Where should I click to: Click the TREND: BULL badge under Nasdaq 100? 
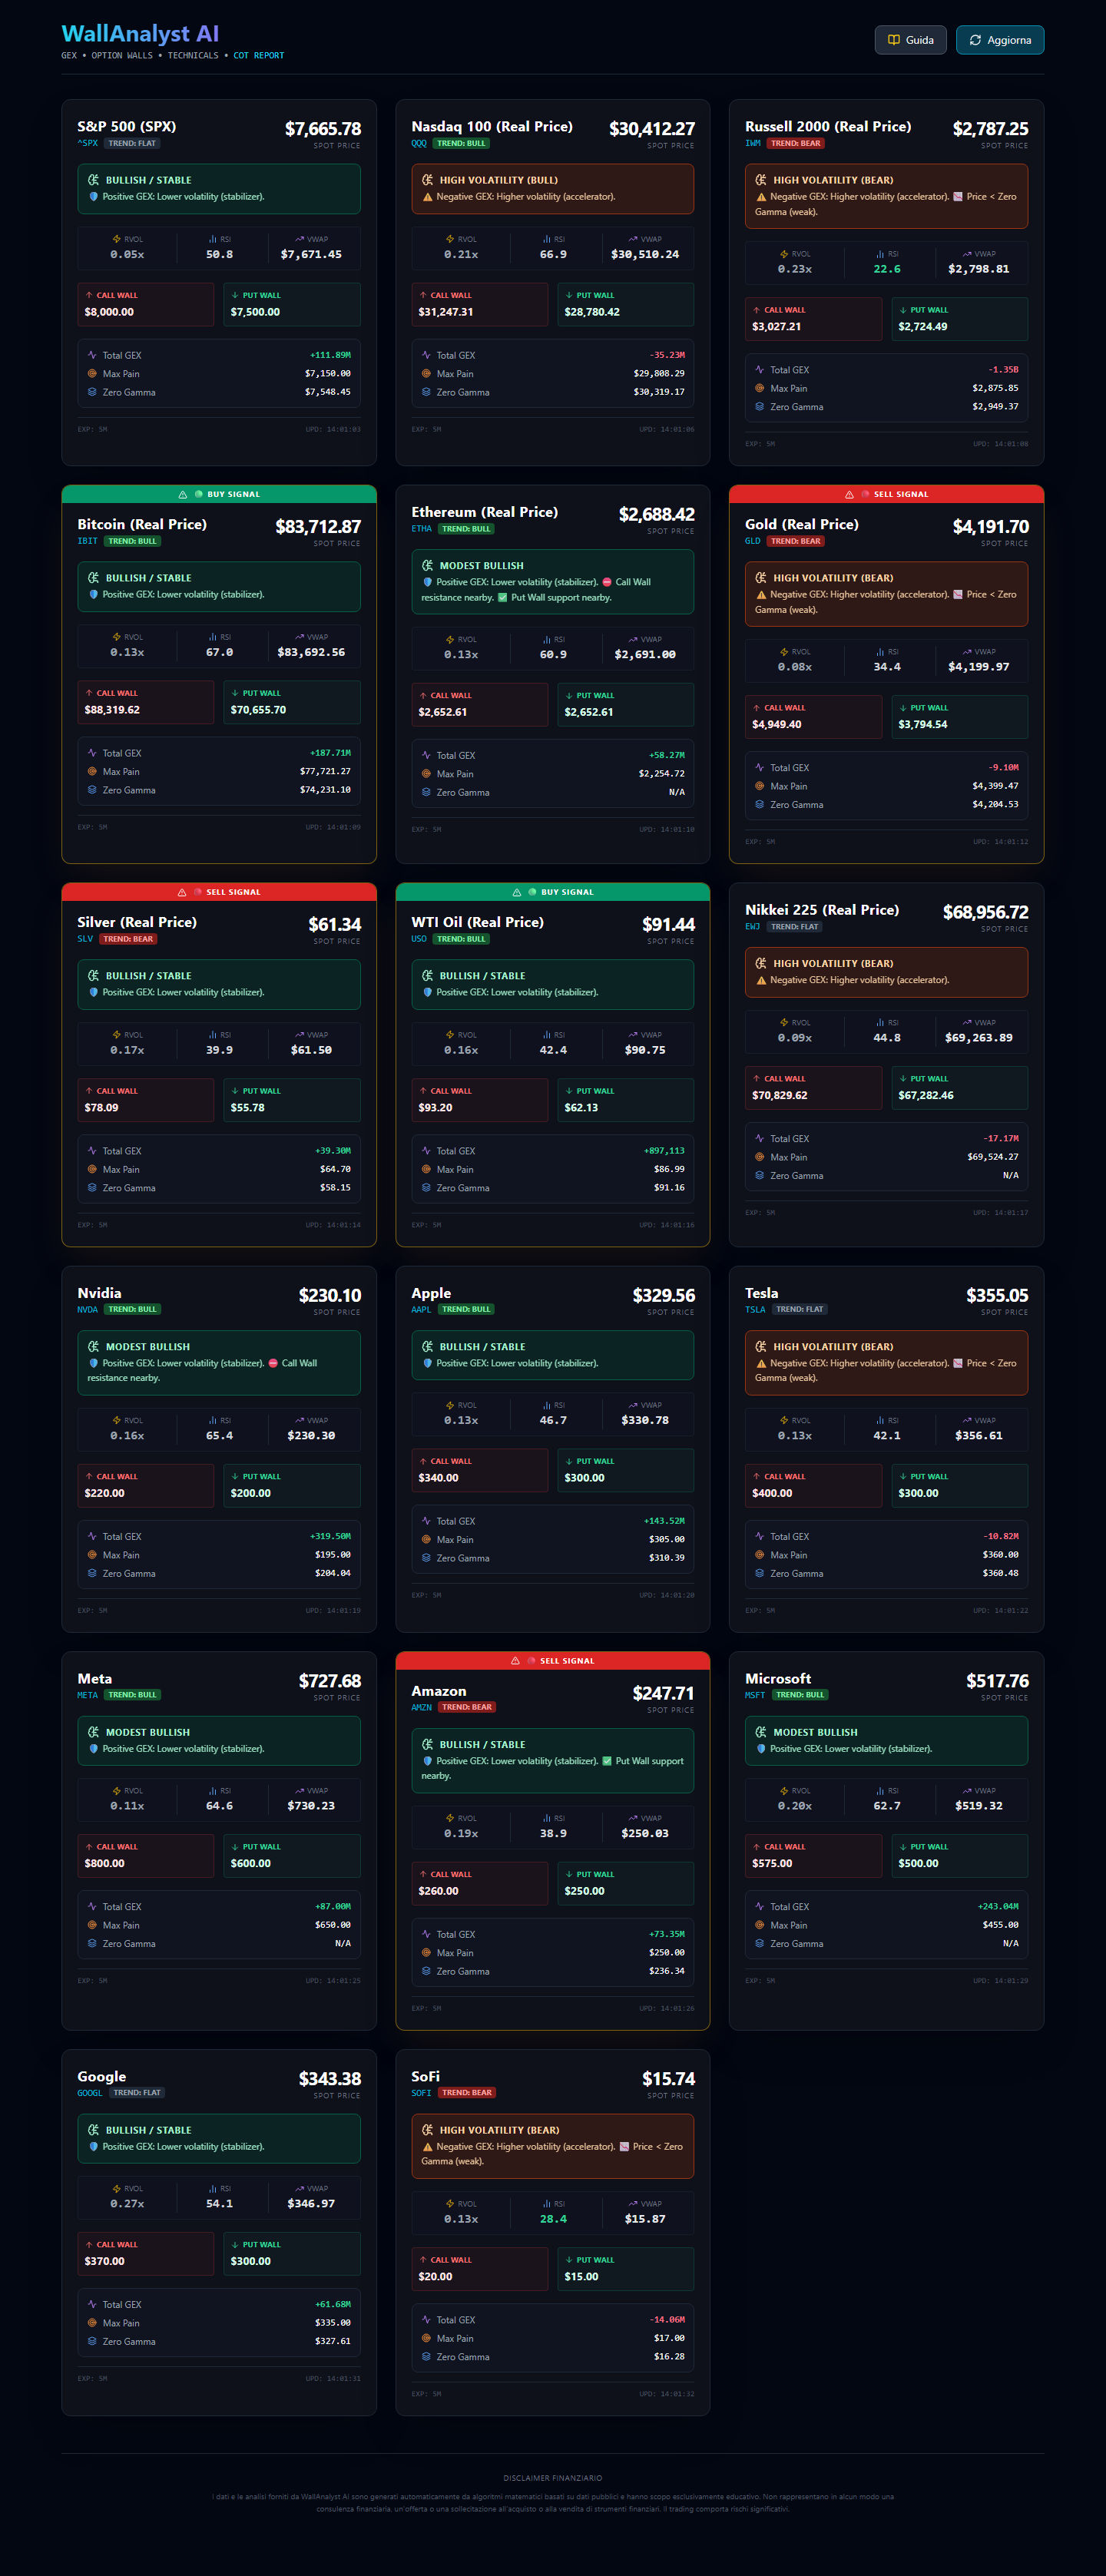[x=462, y=143]
